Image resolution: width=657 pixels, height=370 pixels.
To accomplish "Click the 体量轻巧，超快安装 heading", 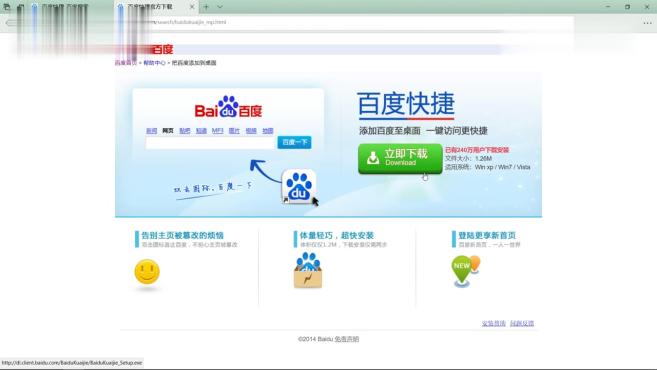I will 336,235.
